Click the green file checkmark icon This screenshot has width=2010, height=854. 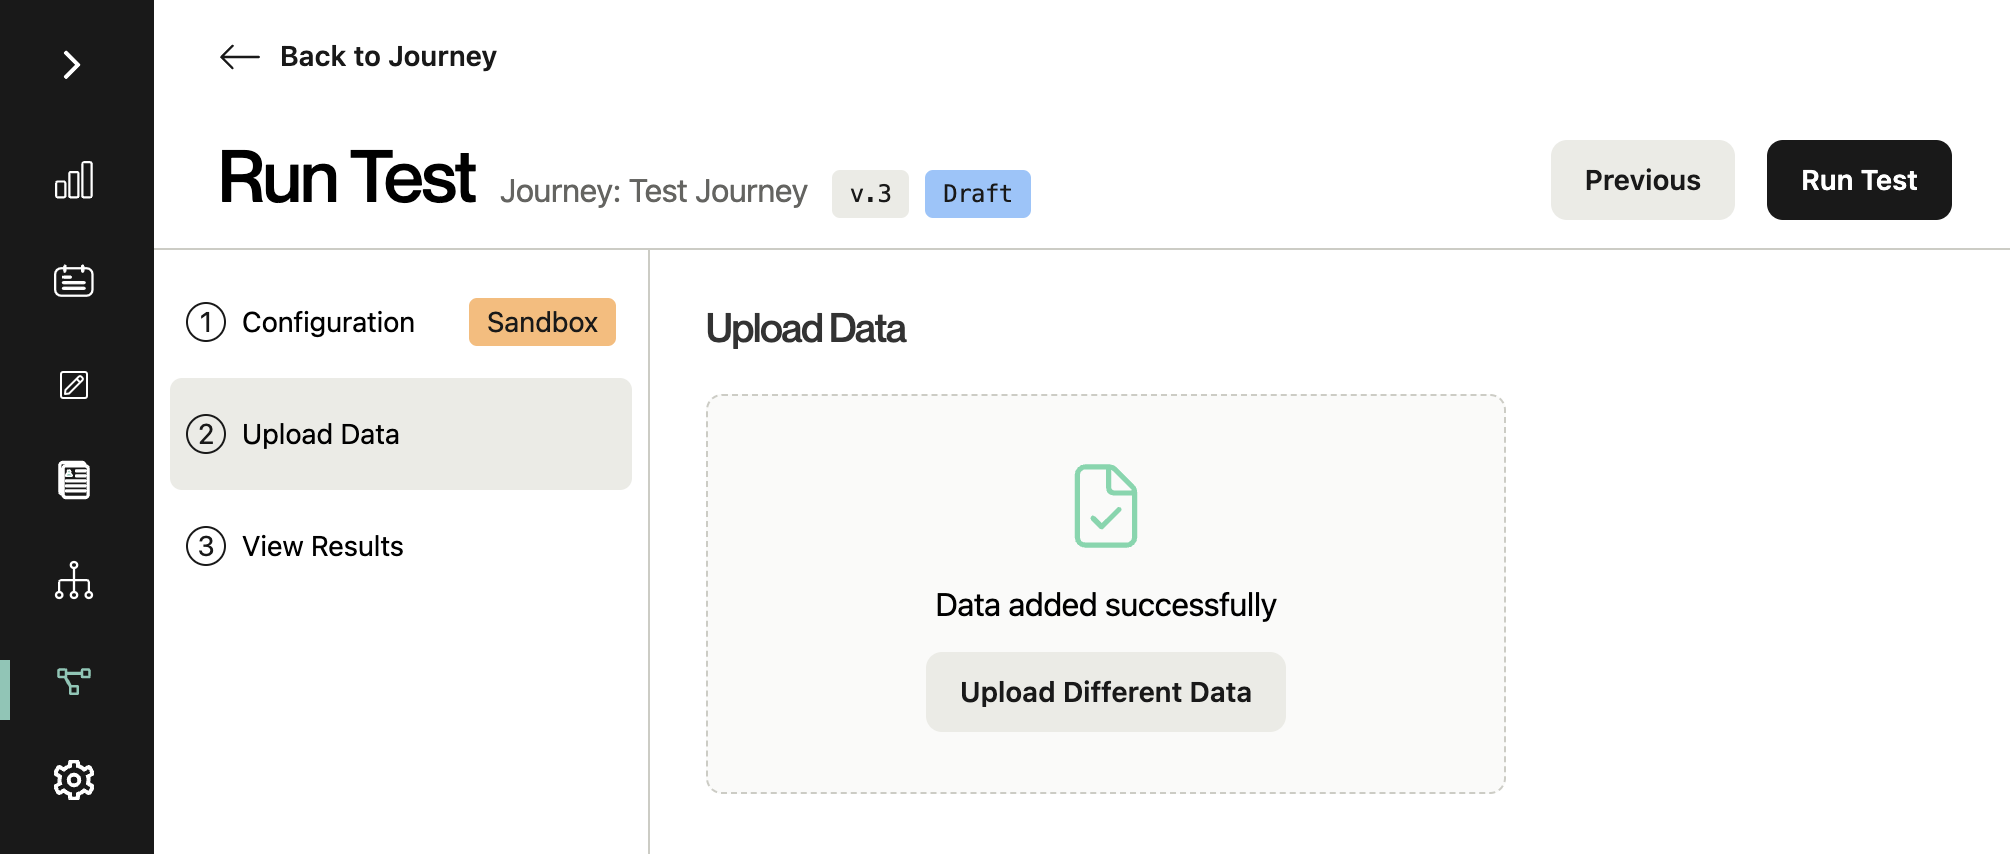[x=1106, y=506]
